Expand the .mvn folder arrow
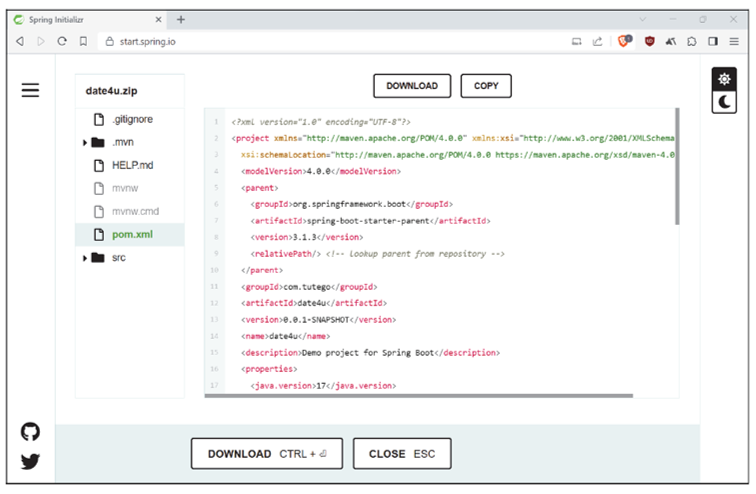The width and height of the screenshot is (756, 494). click(x=84, y=143)
